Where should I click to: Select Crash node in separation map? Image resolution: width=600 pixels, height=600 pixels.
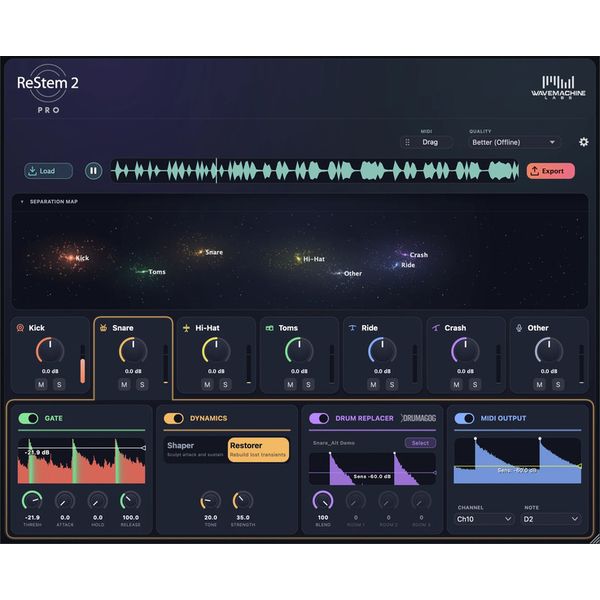(404, 254)
